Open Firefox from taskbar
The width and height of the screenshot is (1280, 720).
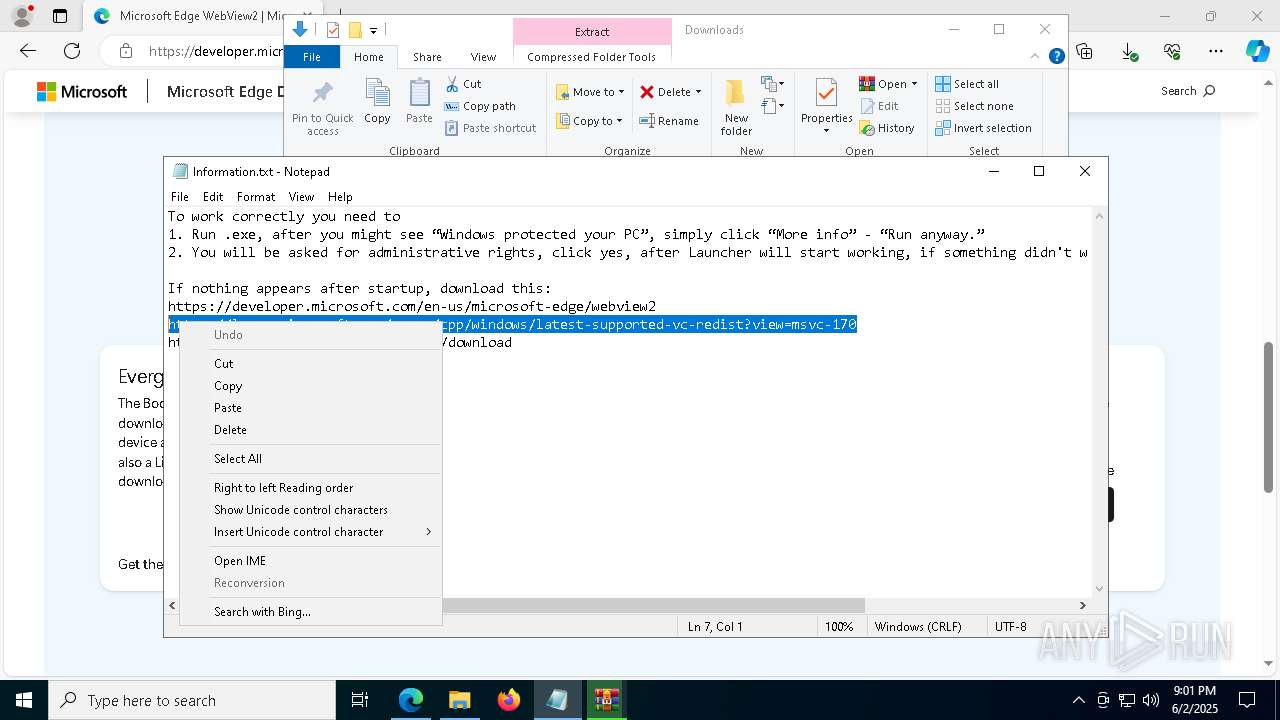click(x=509, y=700)
